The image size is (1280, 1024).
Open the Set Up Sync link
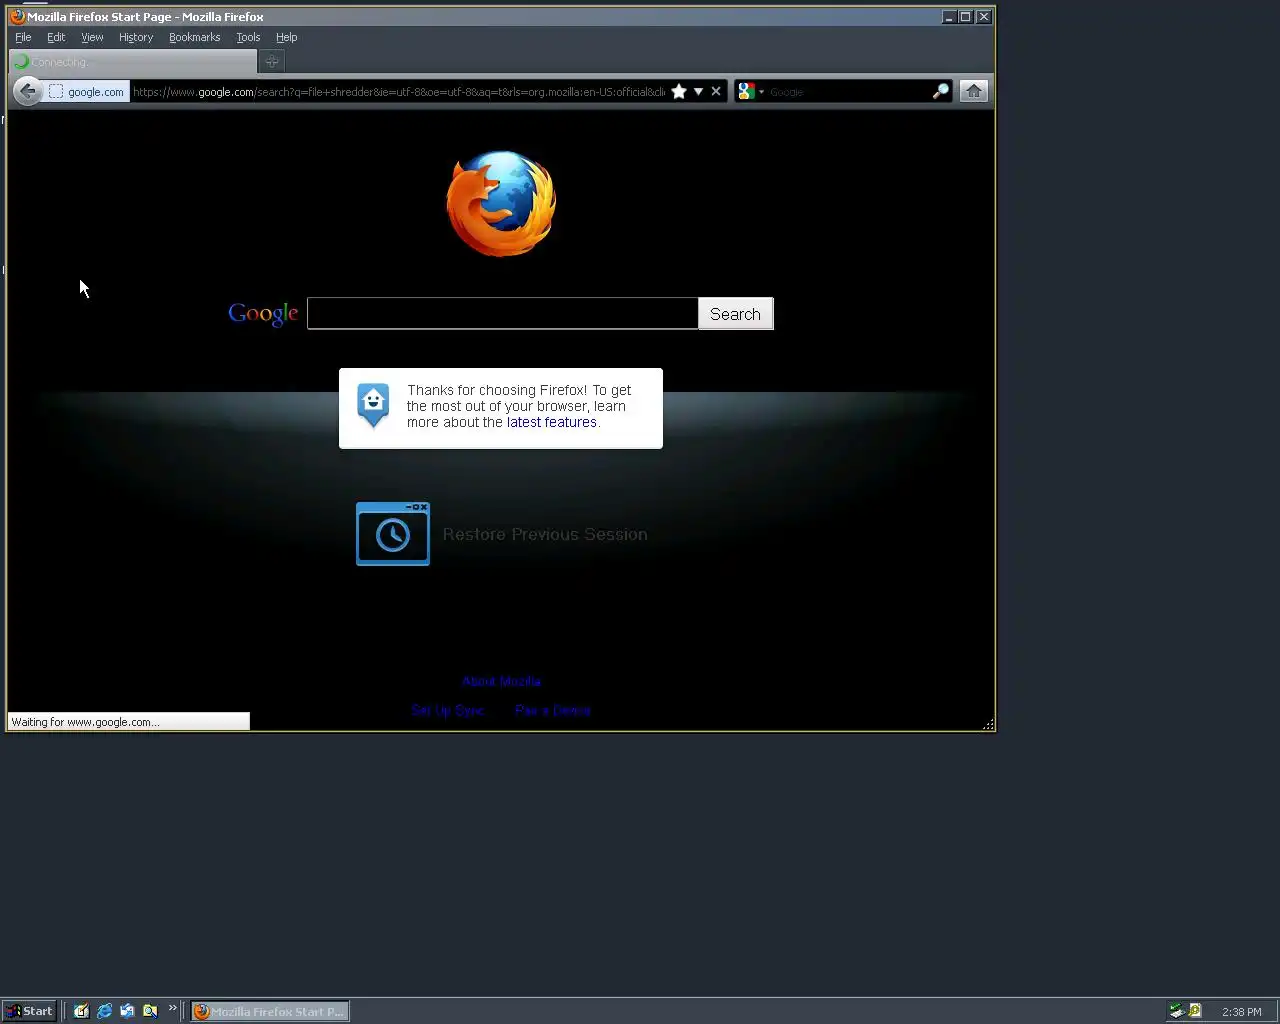447,710
